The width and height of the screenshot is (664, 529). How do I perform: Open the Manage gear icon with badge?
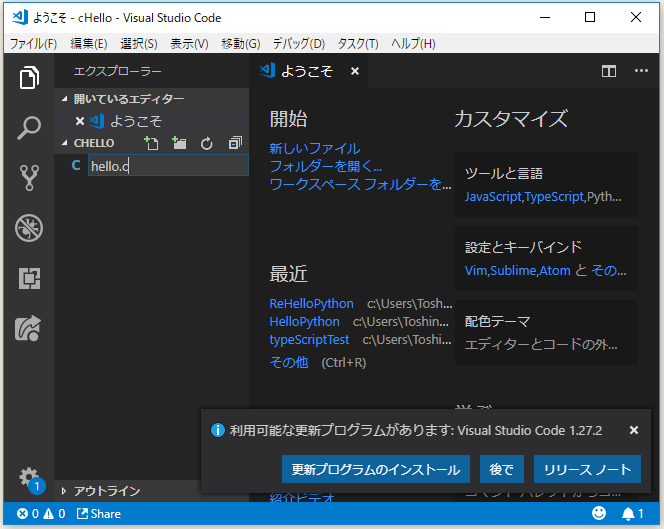click(x=29, y=479)
